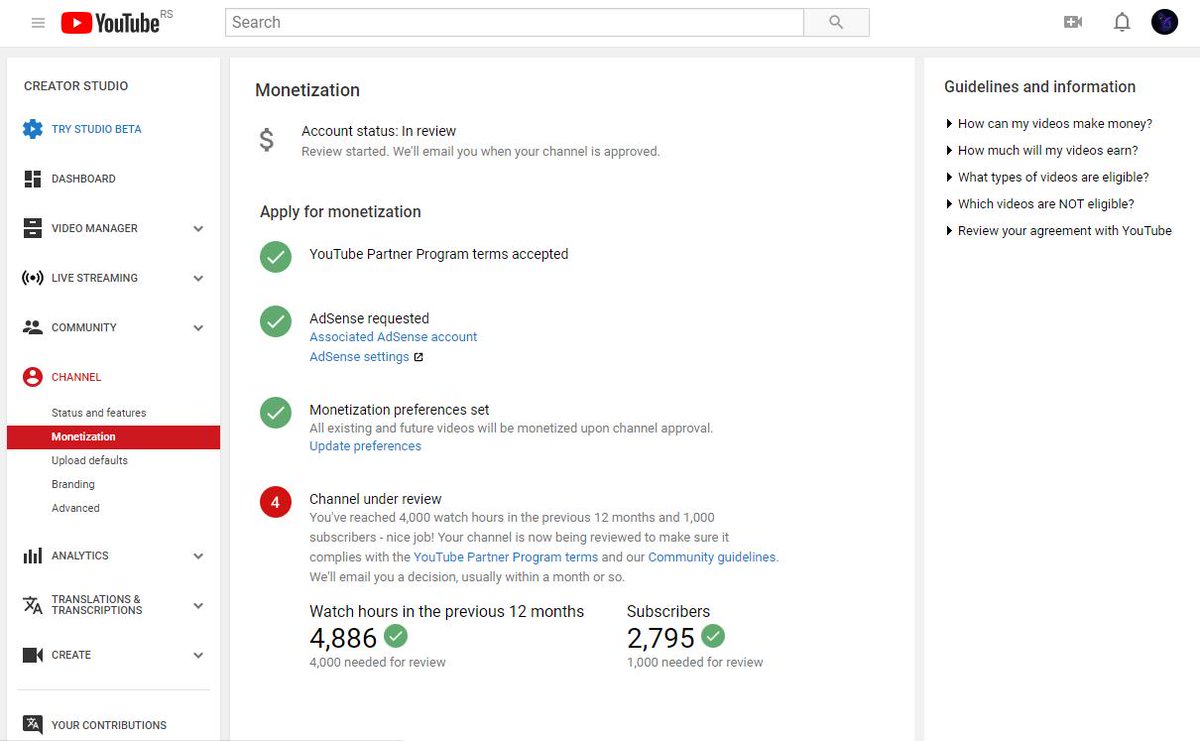Open Dashboard section

(83, 179)
